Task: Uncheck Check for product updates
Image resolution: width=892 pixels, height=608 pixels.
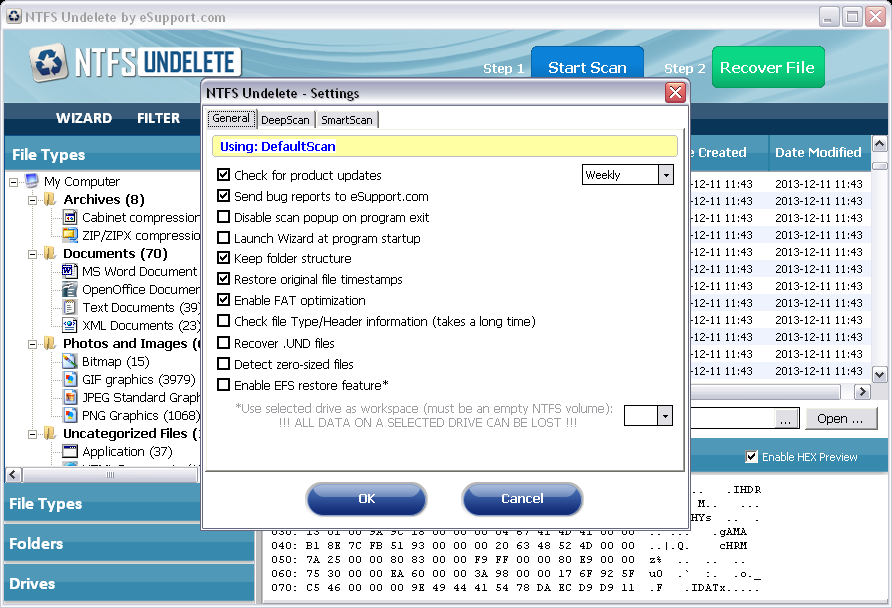Action: (x=224, y=175)
